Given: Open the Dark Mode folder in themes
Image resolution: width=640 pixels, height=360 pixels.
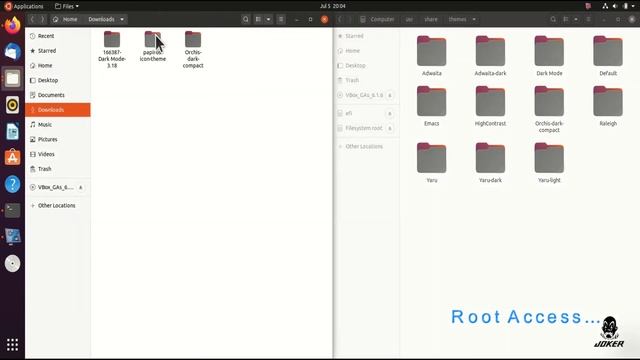Looking at the screenshot, I should [549, 51].
